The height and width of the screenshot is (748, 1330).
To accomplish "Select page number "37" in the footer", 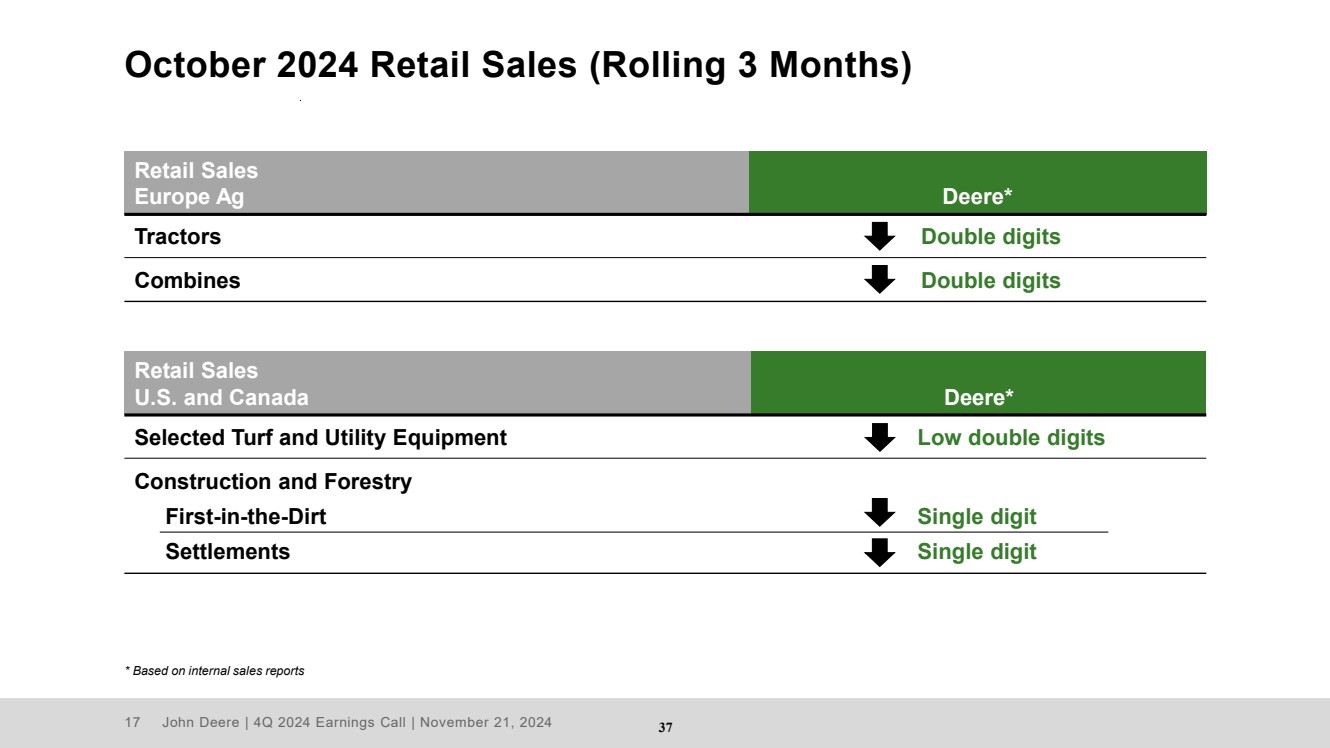I will (x=665, y=727).
